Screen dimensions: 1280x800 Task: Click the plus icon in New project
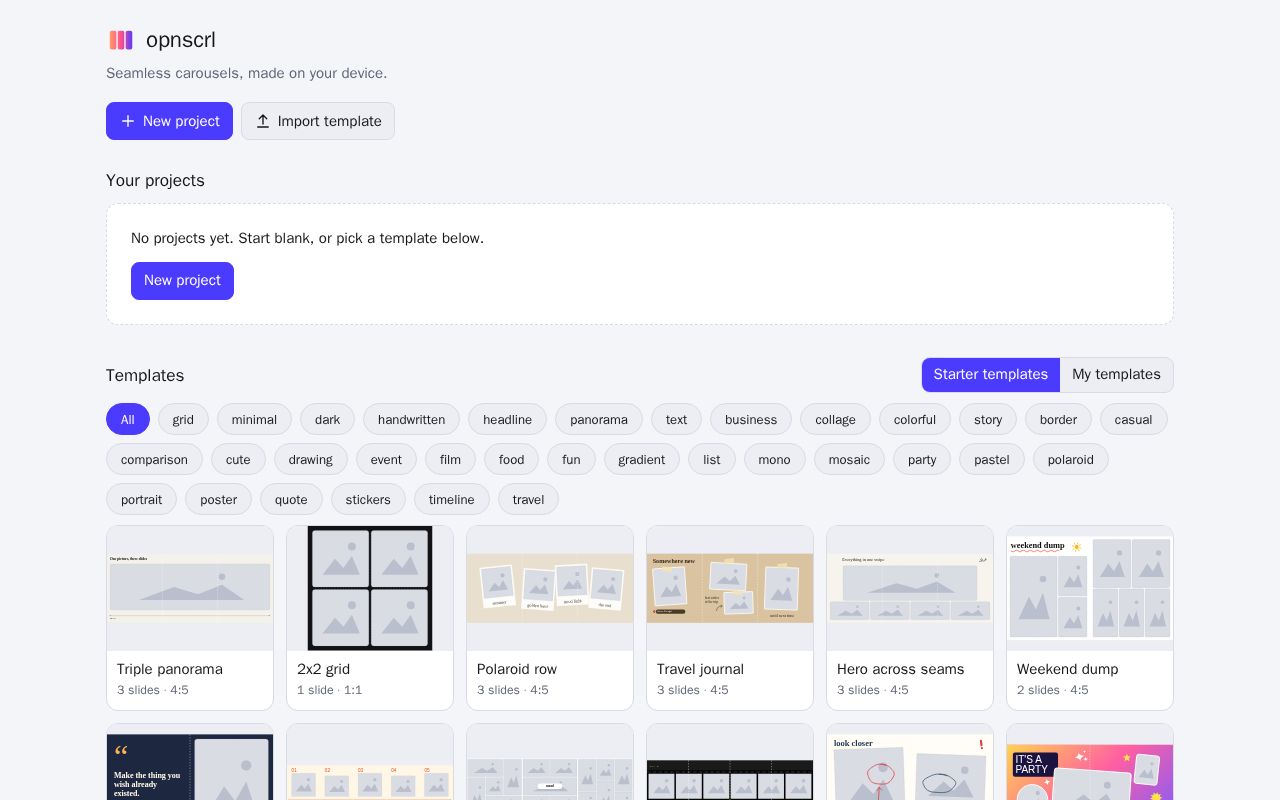click(128, 121)
